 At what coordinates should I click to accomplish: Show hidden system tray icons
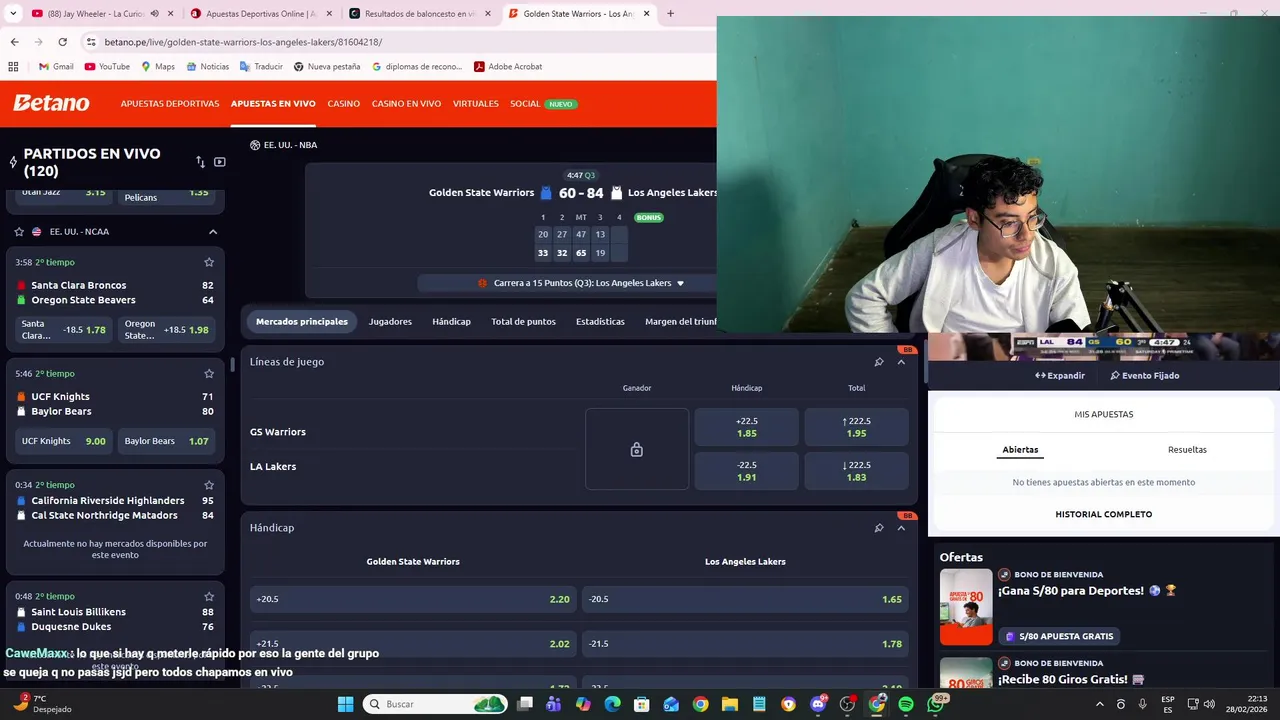1100,704
